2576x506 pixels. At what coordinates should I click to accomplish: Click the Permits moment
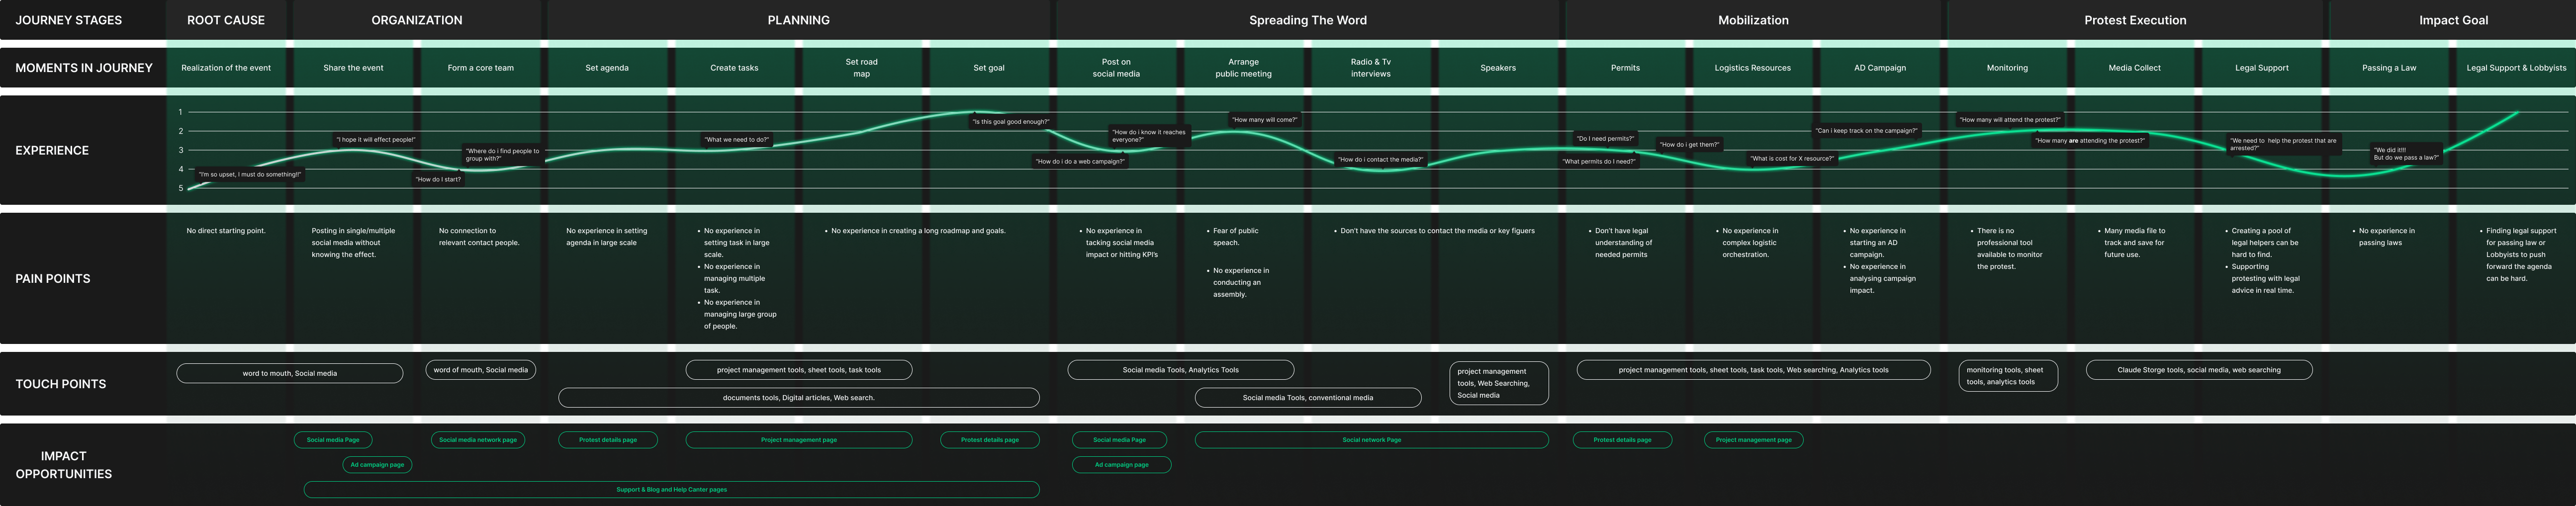click(x=1625, y=68)
